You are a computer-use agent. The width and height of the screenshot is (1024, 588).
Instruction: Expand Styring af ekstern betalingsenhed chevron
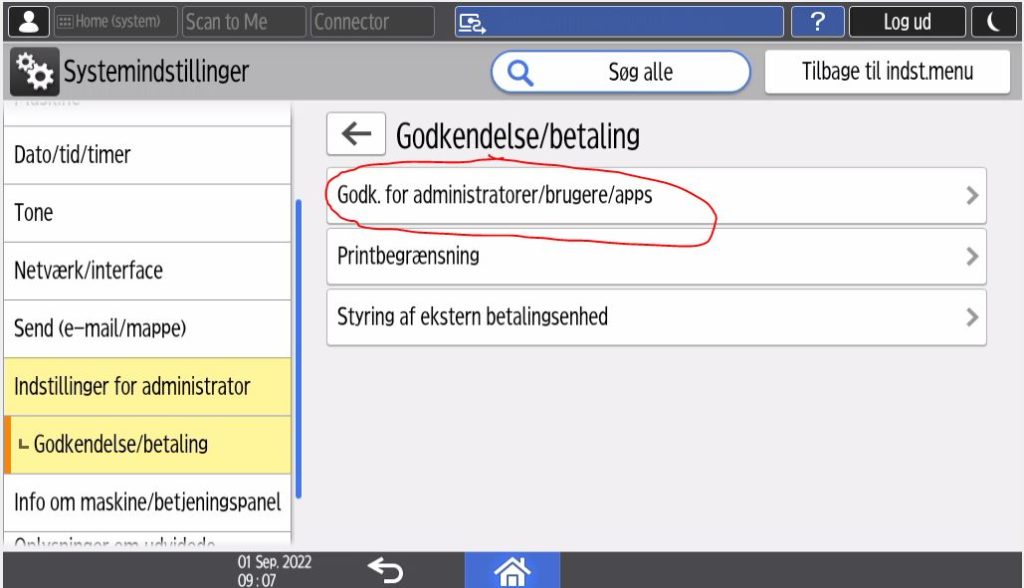(x=972, y=317)
